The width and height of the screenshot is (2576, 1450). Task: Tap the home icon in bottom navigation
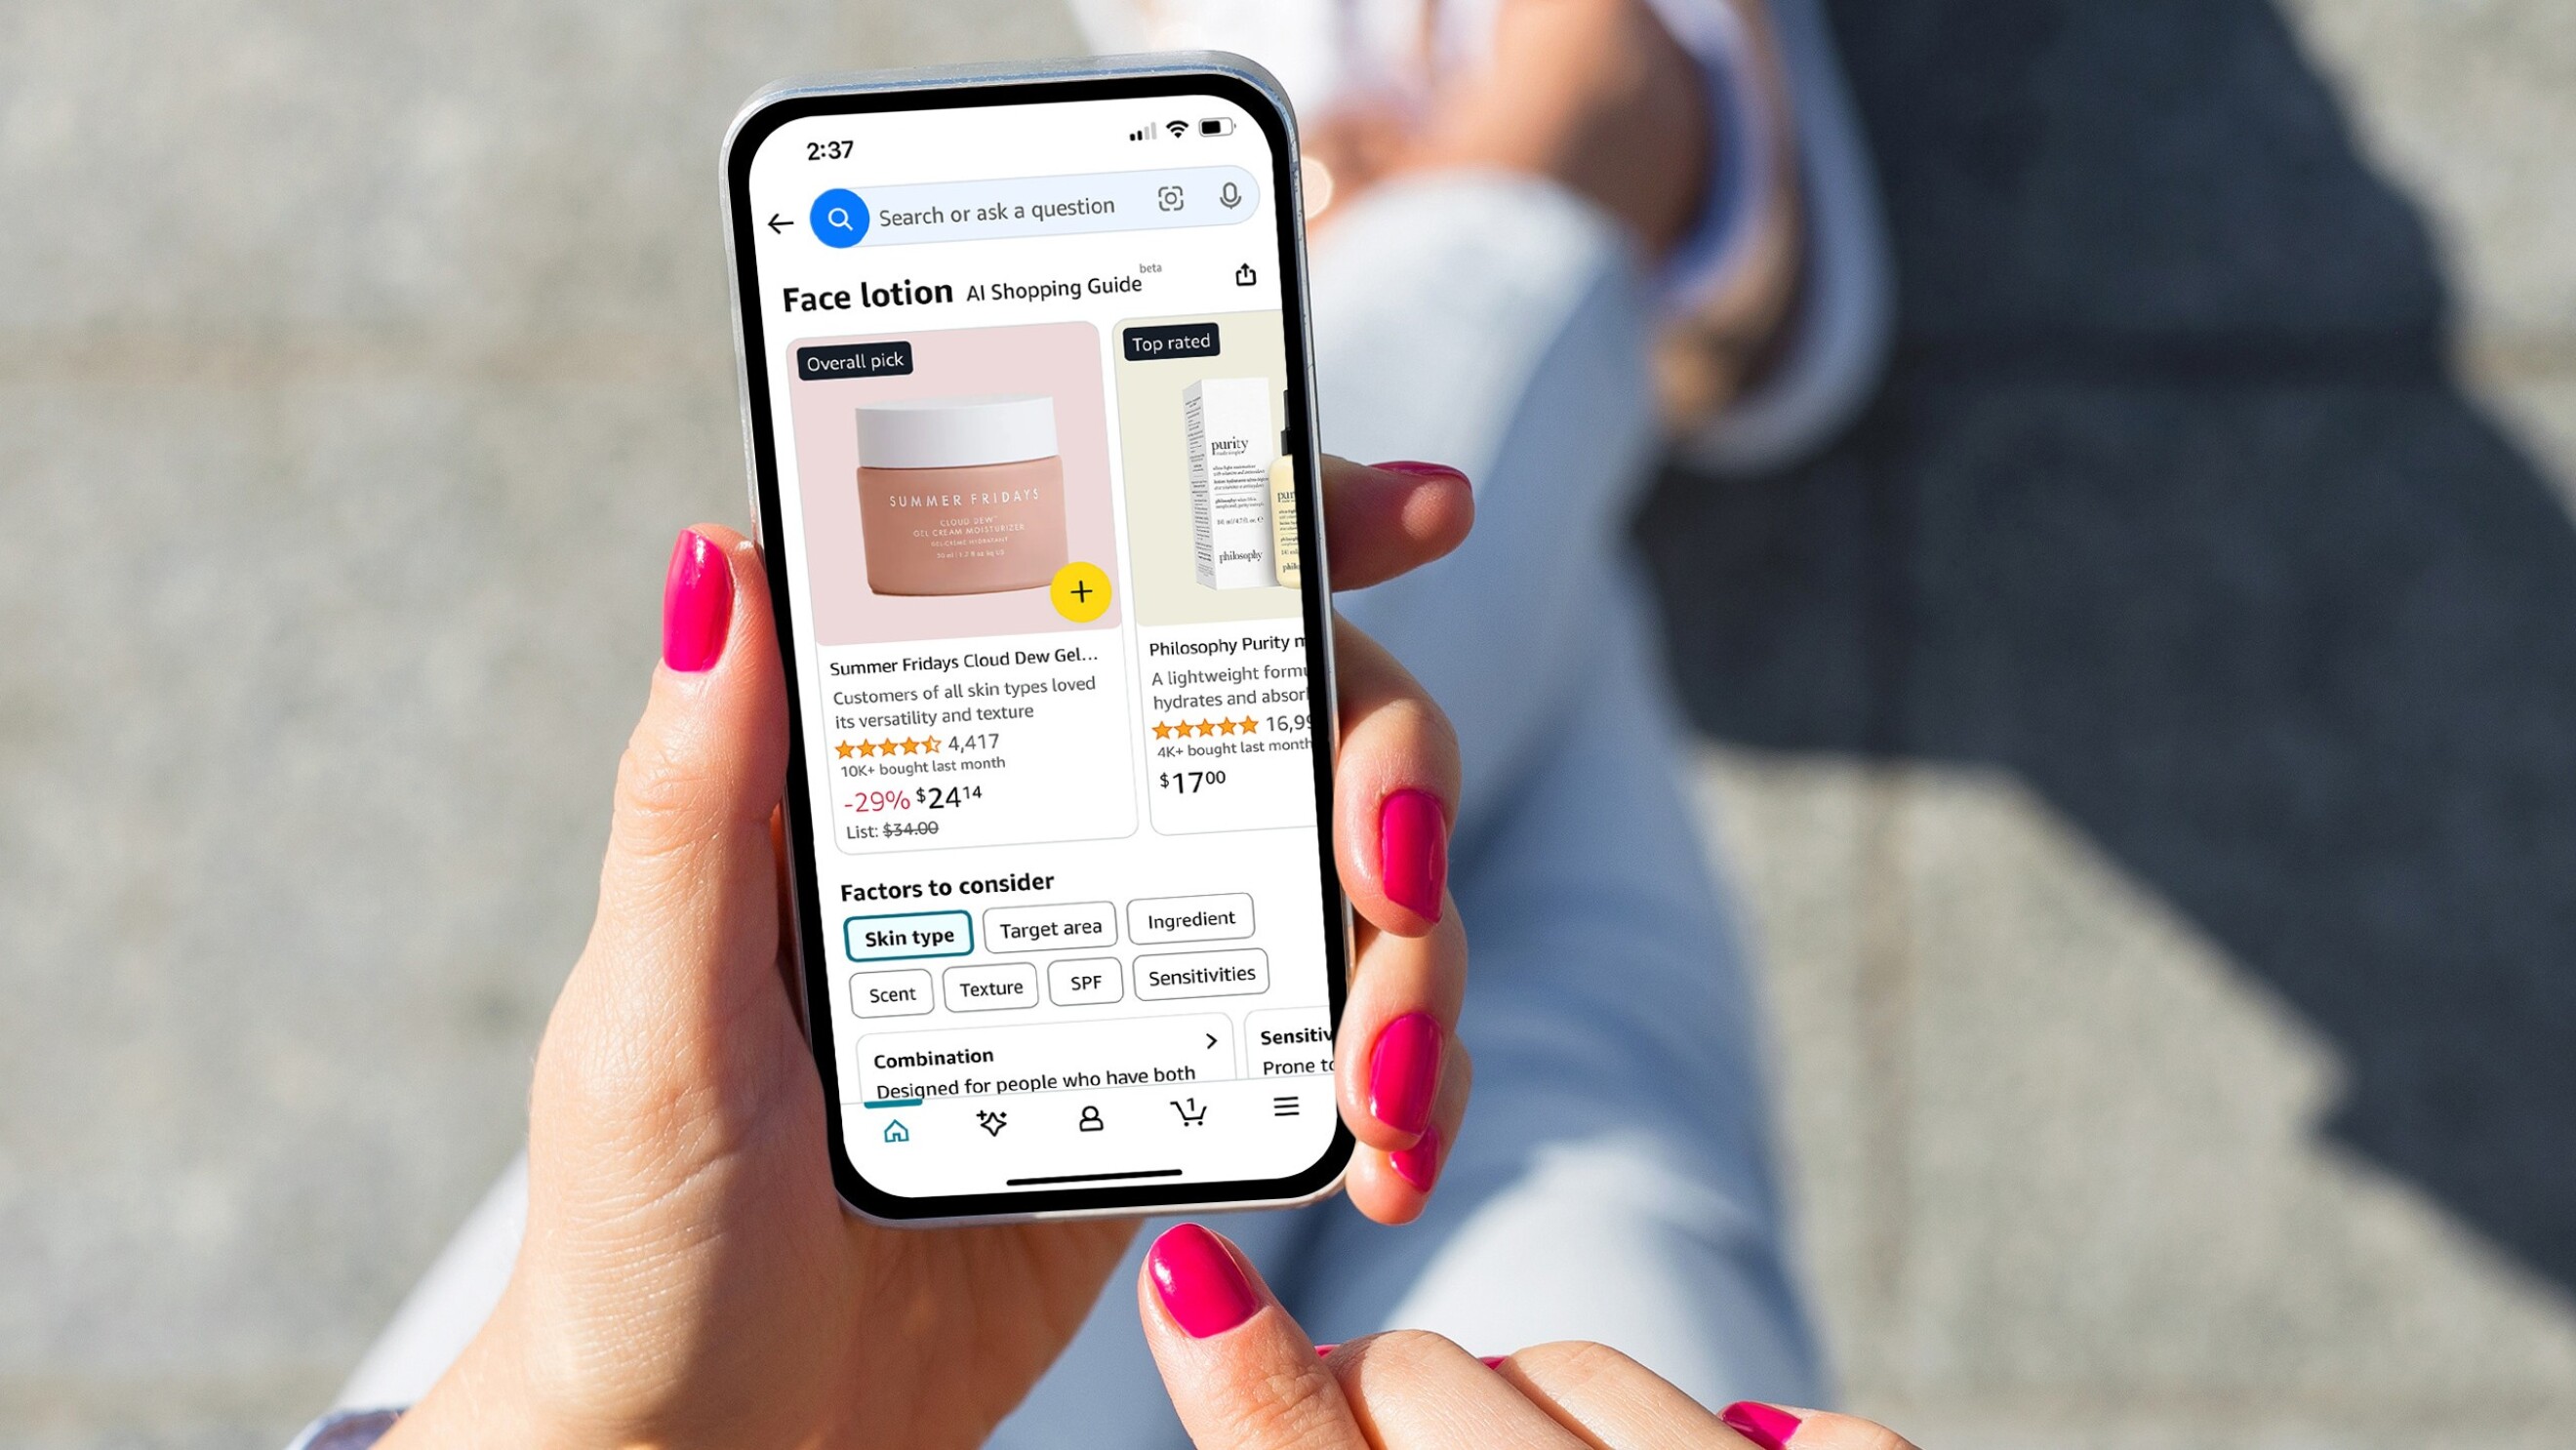pyautogui.click(x=894, y=1115)
